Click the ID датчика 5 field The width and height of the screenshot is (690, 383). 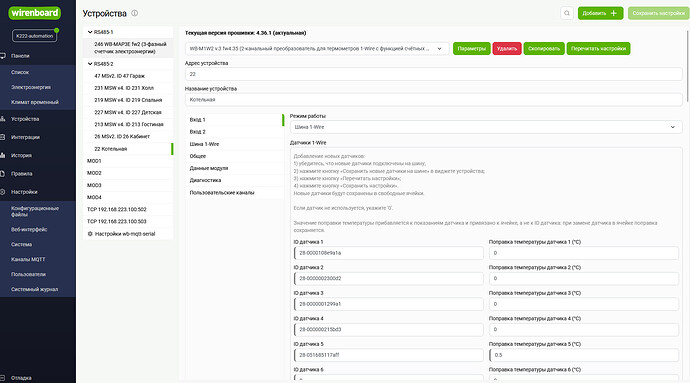point(389,355)
